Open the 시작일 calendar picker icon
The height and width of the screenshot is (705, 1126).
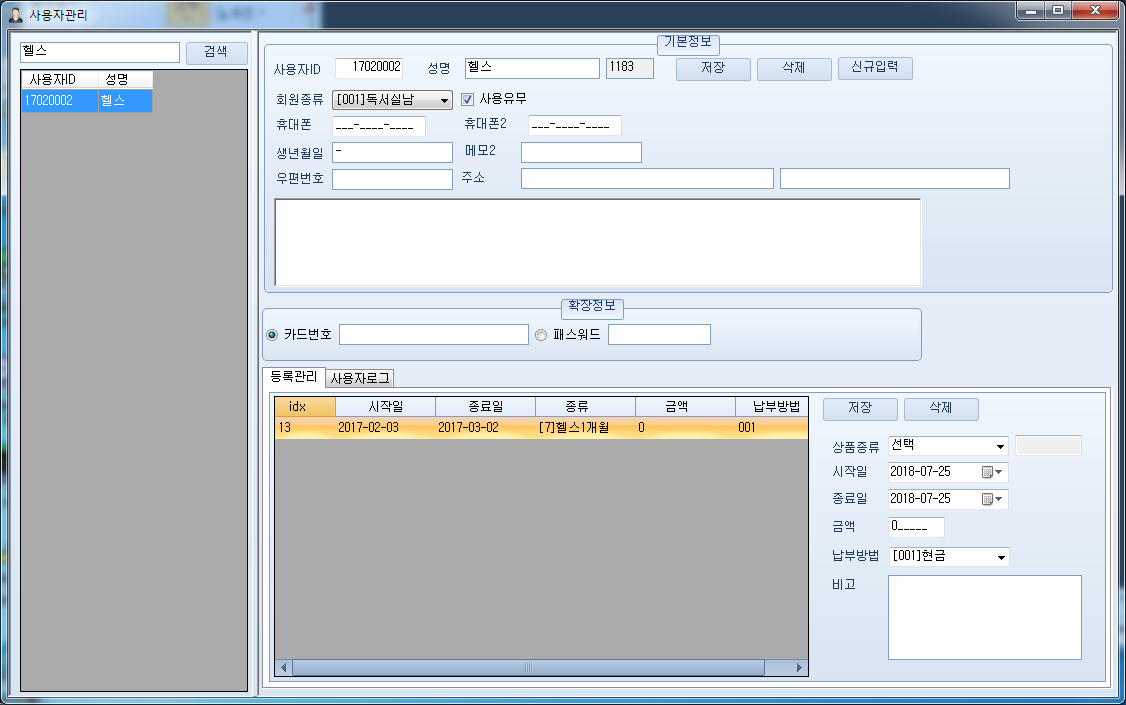point(985,472)
